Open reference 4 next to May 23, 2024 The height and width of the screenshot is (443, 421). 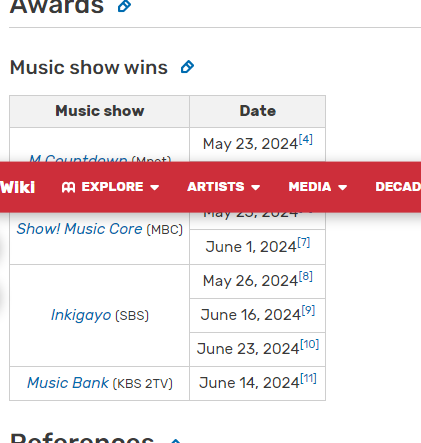click(x=306, y=139)
